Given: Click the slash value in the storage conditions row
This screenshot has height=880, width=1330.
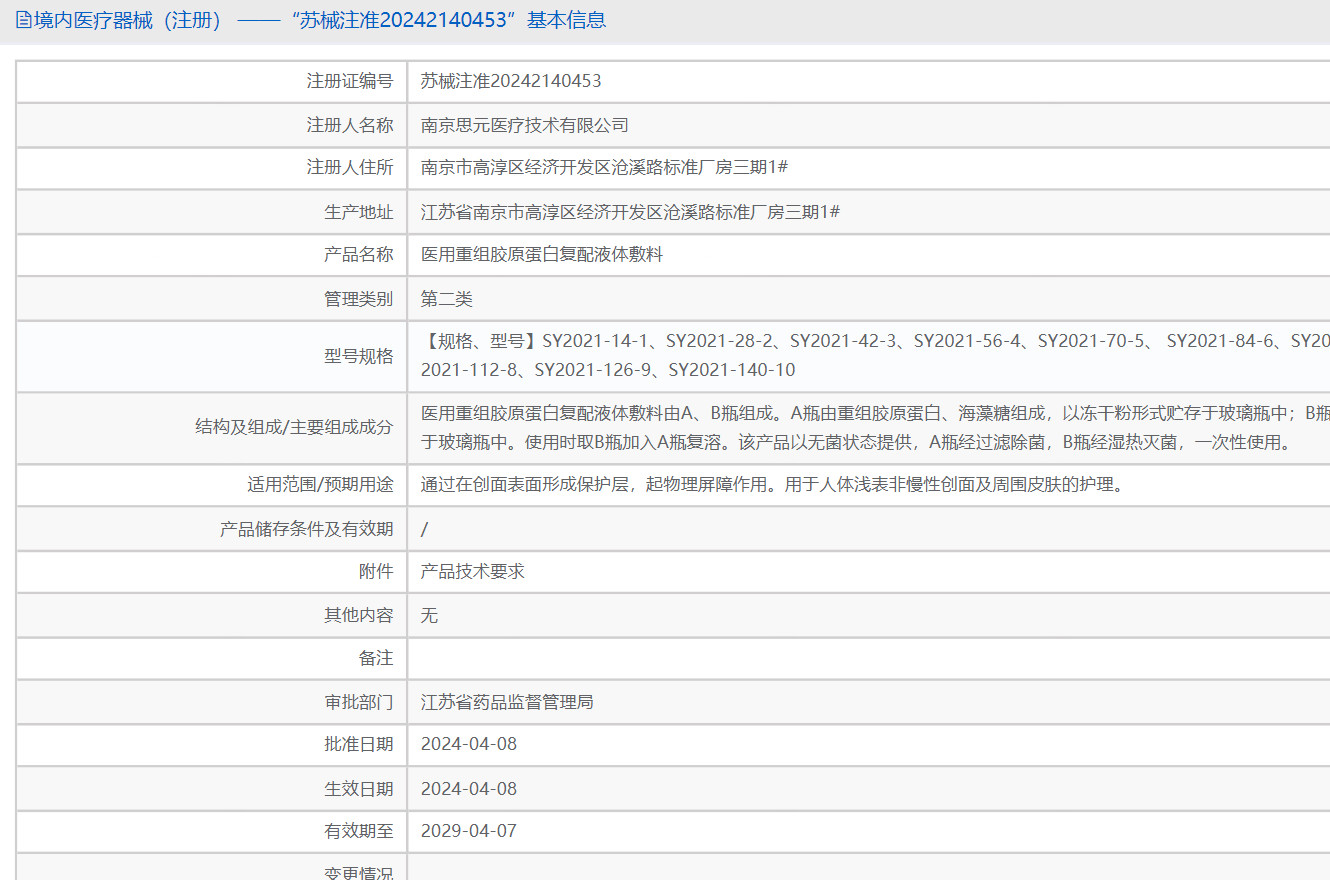Looking at the screenshot, I should click(x=425, y=529).
